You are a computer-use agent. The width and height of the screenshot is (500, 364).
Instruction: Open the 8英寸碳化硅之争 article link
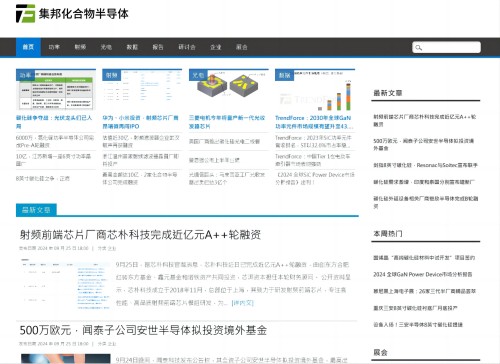(x=43, y=178)
